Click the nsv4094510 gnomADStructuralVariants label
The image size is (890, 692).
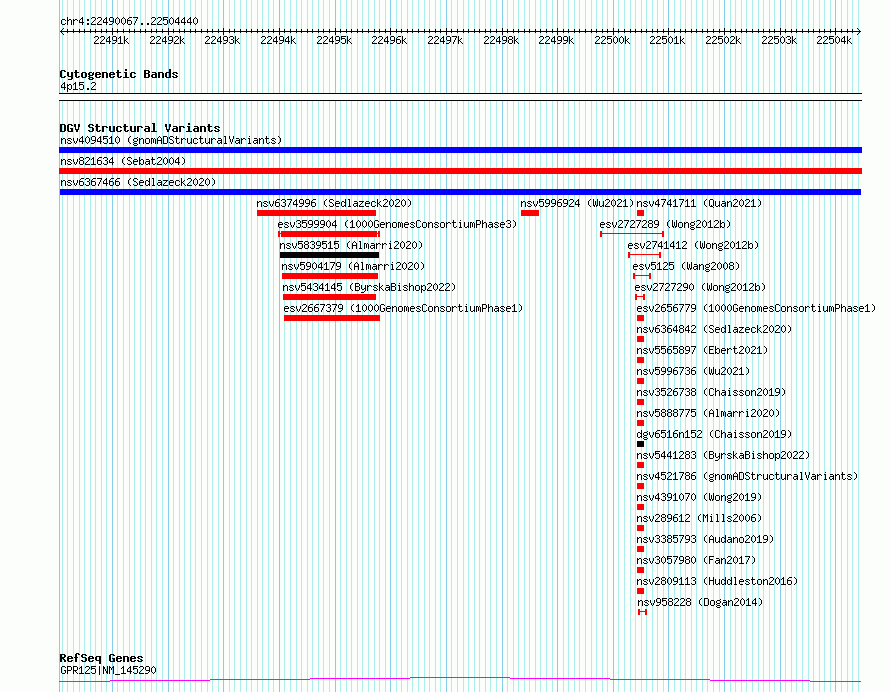point(171,140)
